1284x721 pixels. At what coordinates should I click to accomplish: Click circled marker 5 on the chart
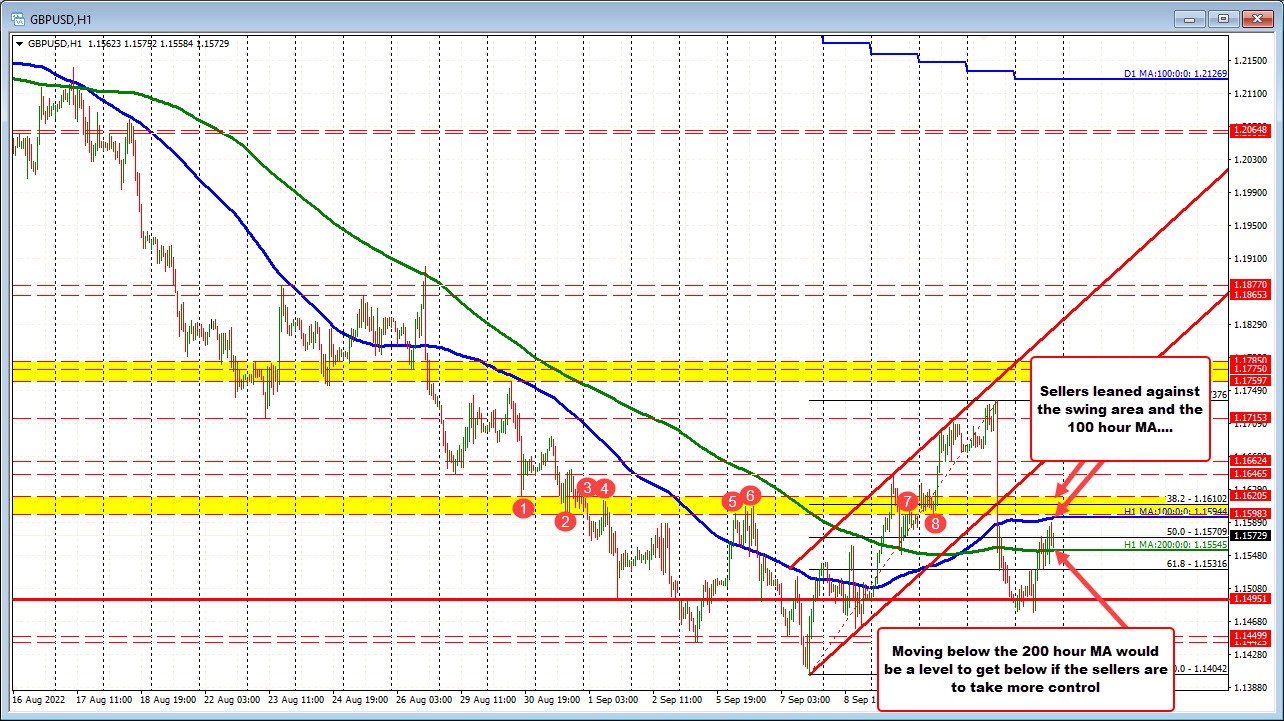[x=730, y=502]
